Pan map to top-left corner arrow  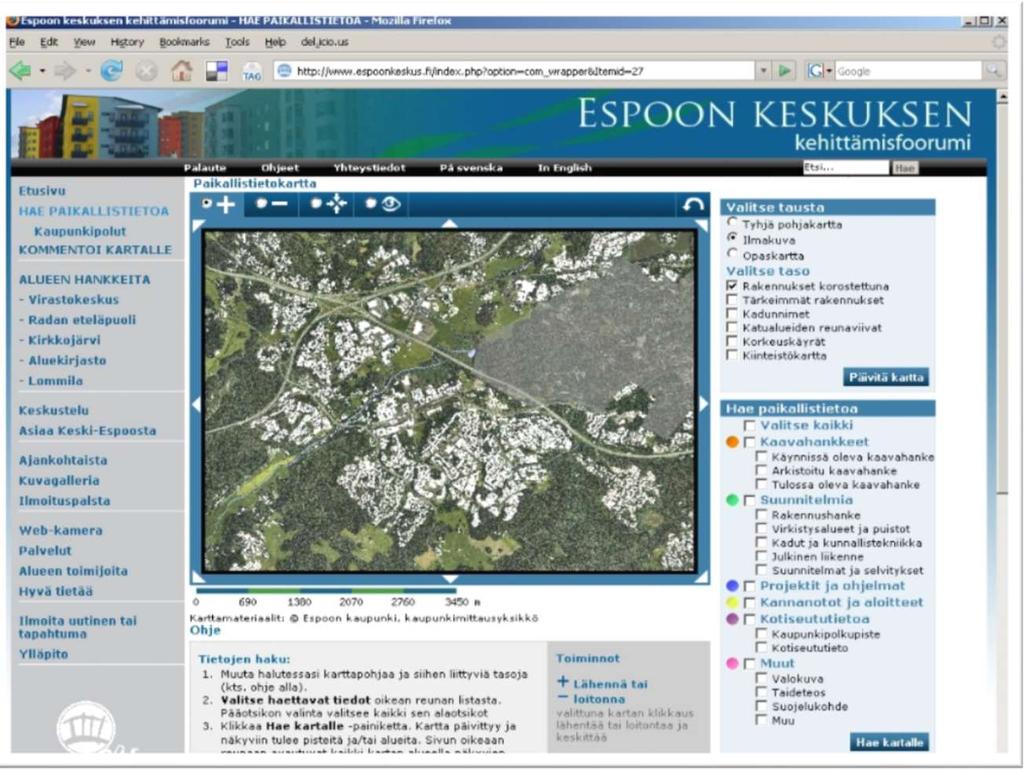pos(197,226)
